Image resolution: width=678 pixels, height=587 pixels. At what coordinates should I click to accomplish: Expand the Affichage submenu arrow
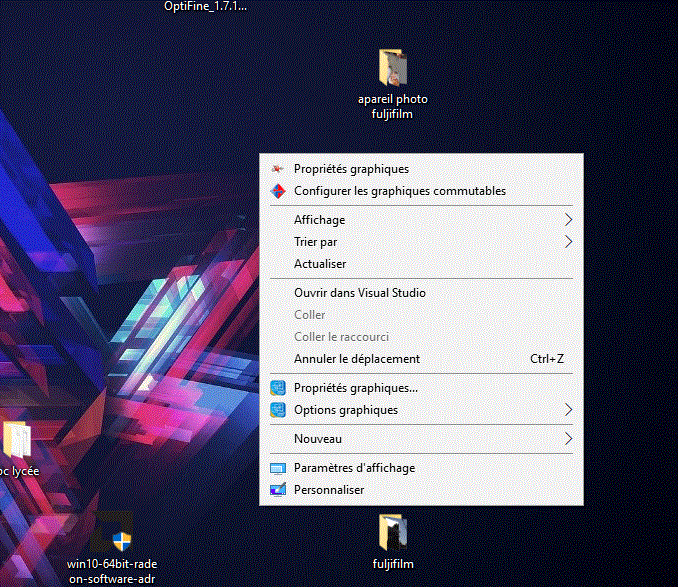pos(568,220)
